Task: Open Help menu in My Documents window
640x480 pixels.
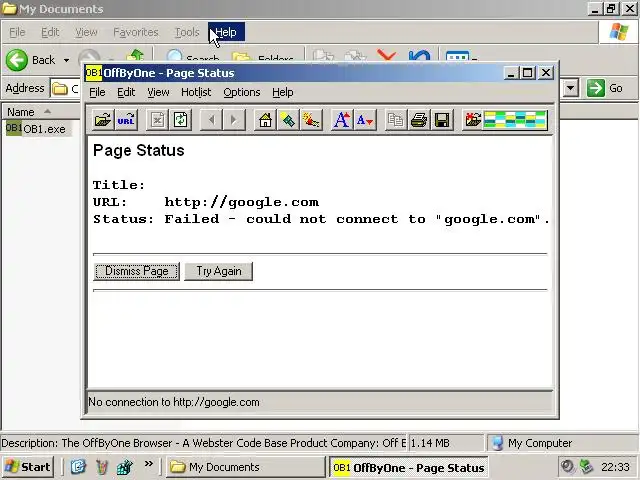Action: pyautogui.click(x=227, y=32)
